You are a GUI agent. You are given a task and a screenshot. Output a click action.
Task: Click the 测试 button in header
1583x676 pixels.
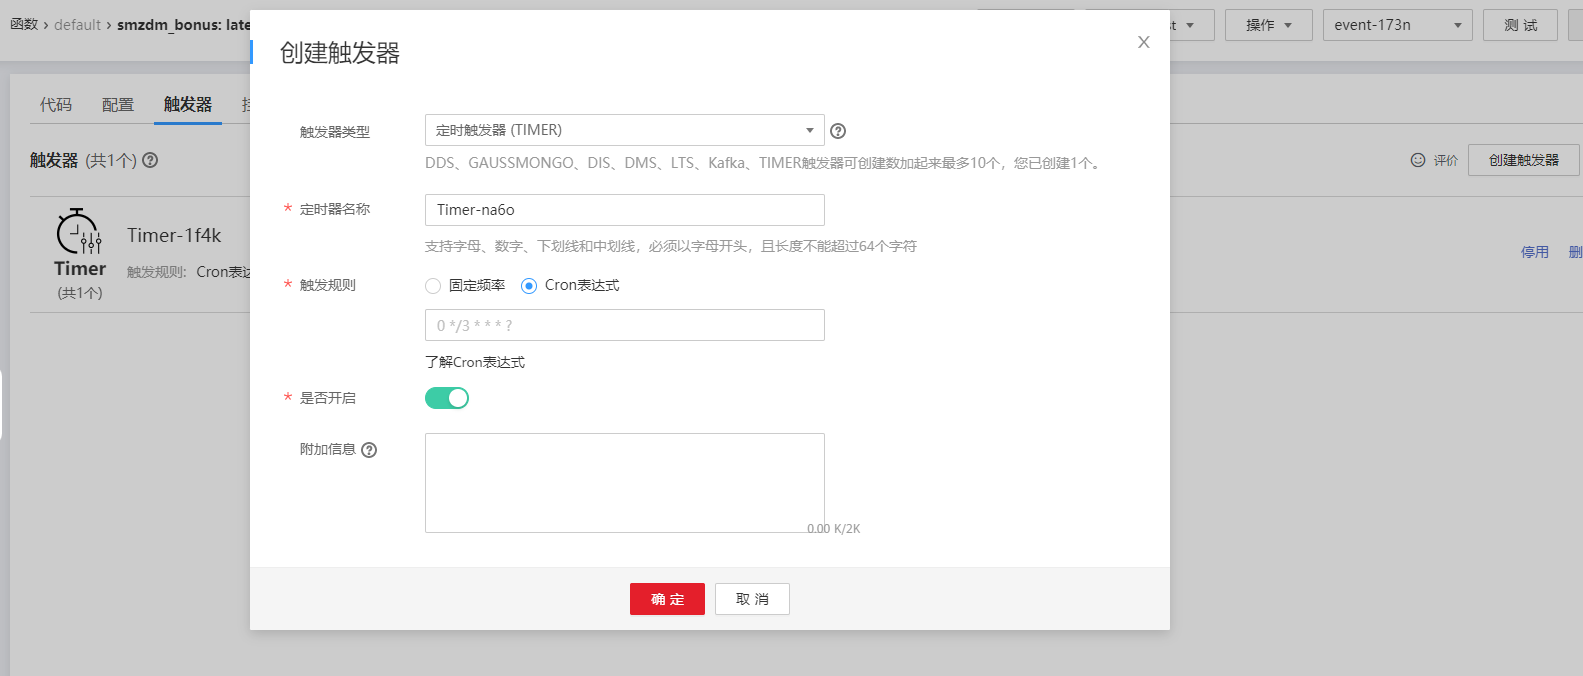pyautogui.click(x=1520, y=25)
